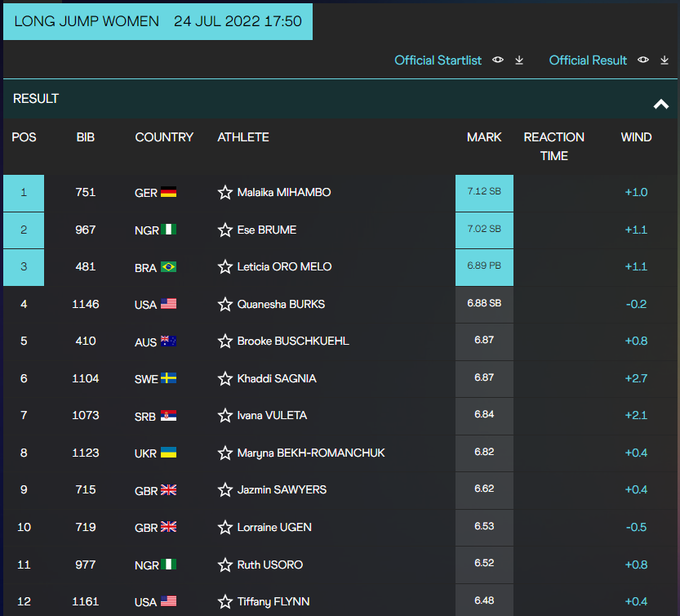Click the WIND column header
This screenshot has height=616, width=680.
(636, 138)
